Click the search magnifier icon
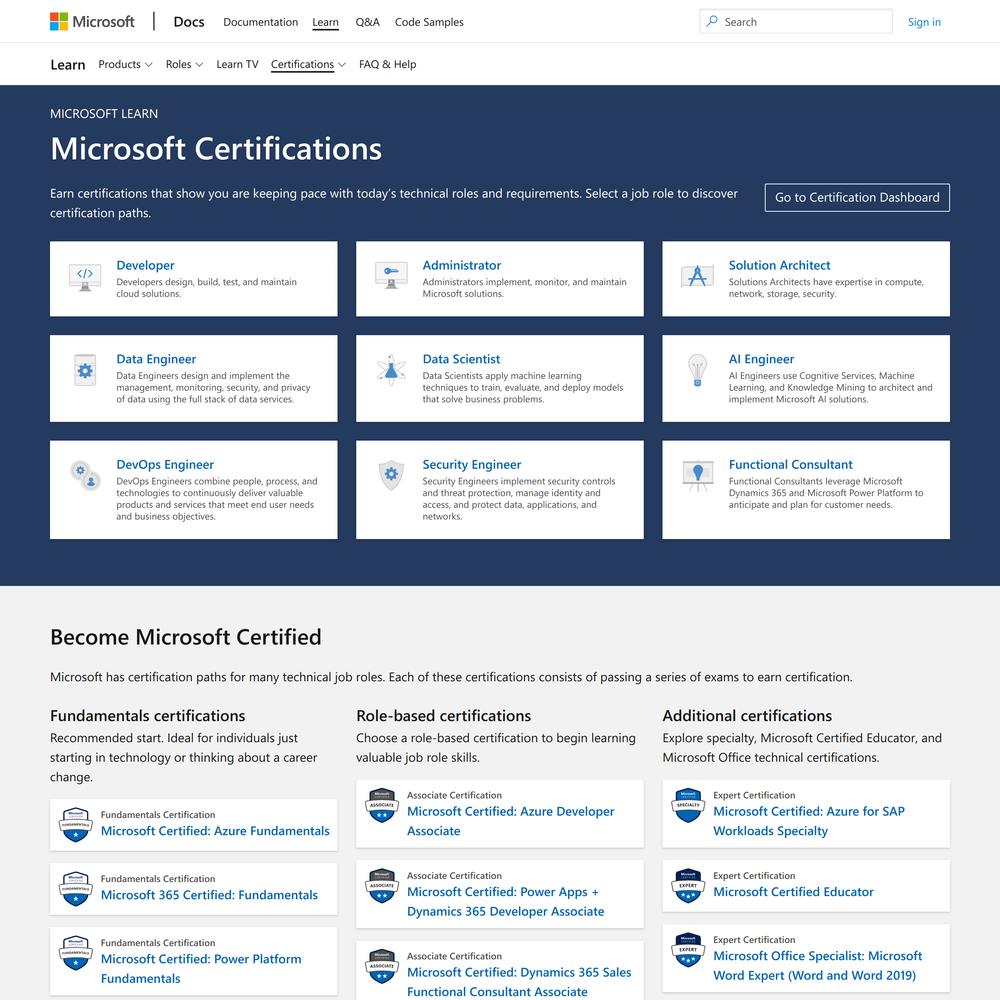This screenshot has width=1000, height=1000. coord(712,21)
